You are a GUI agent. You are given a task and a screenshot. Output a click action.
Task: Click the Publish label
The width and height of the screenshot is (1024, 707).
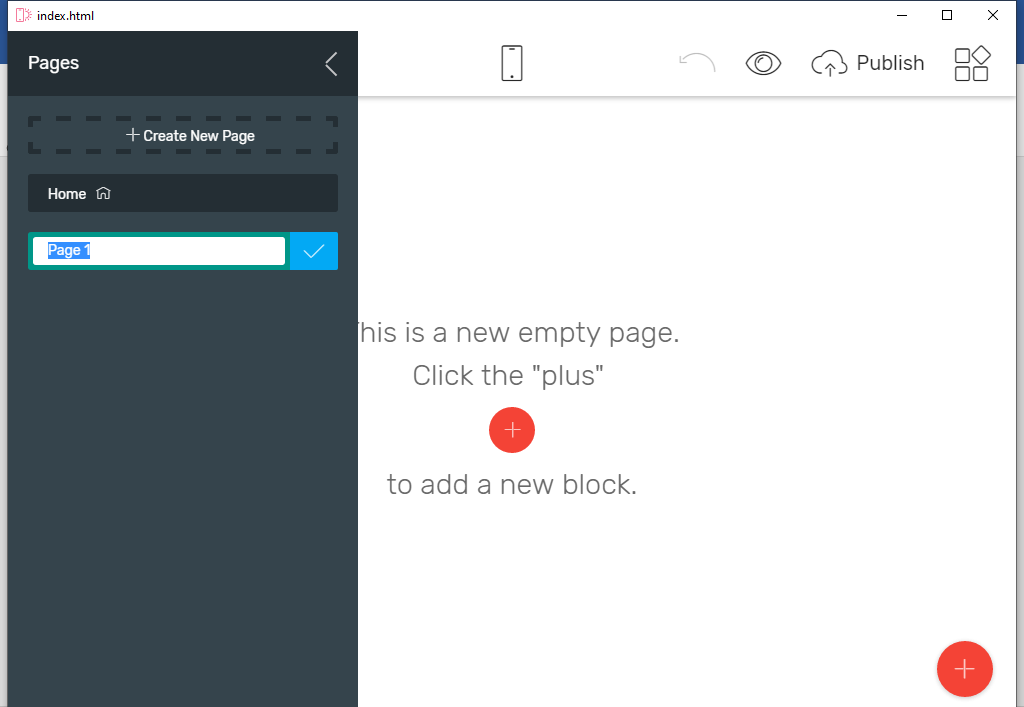point(890,63)
